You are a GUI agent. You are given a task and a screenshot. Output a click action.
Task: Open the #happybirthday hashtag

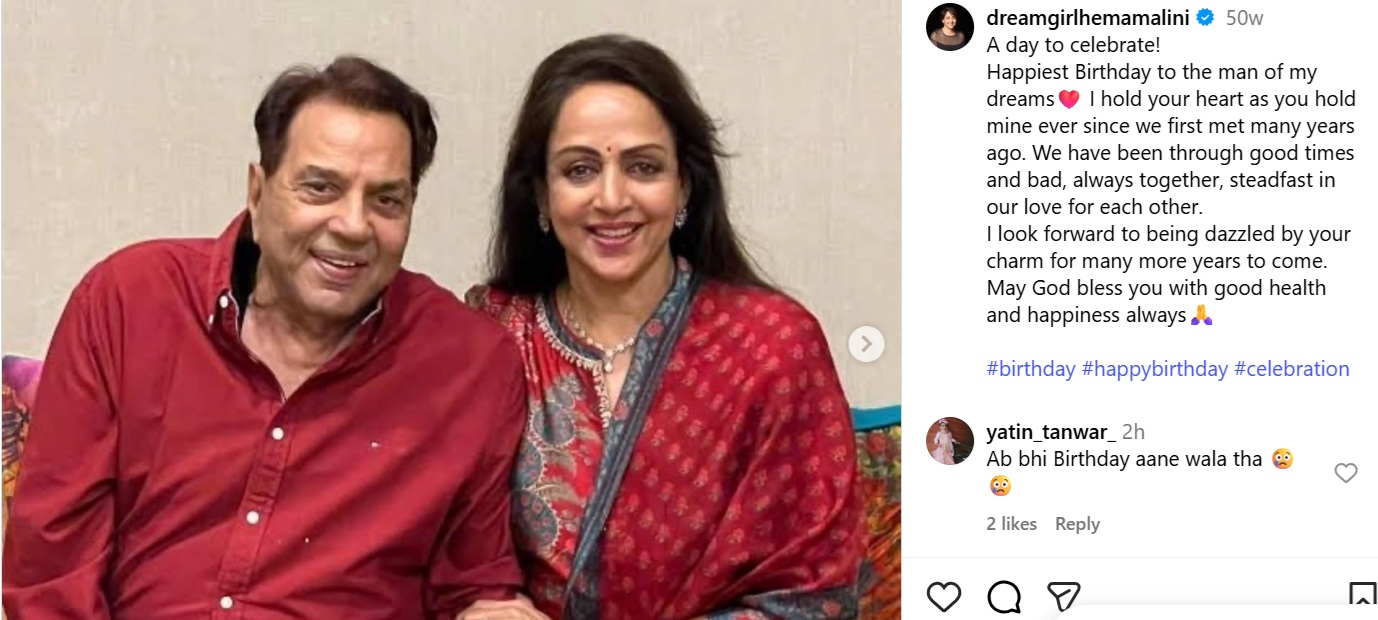[1154, 369]
